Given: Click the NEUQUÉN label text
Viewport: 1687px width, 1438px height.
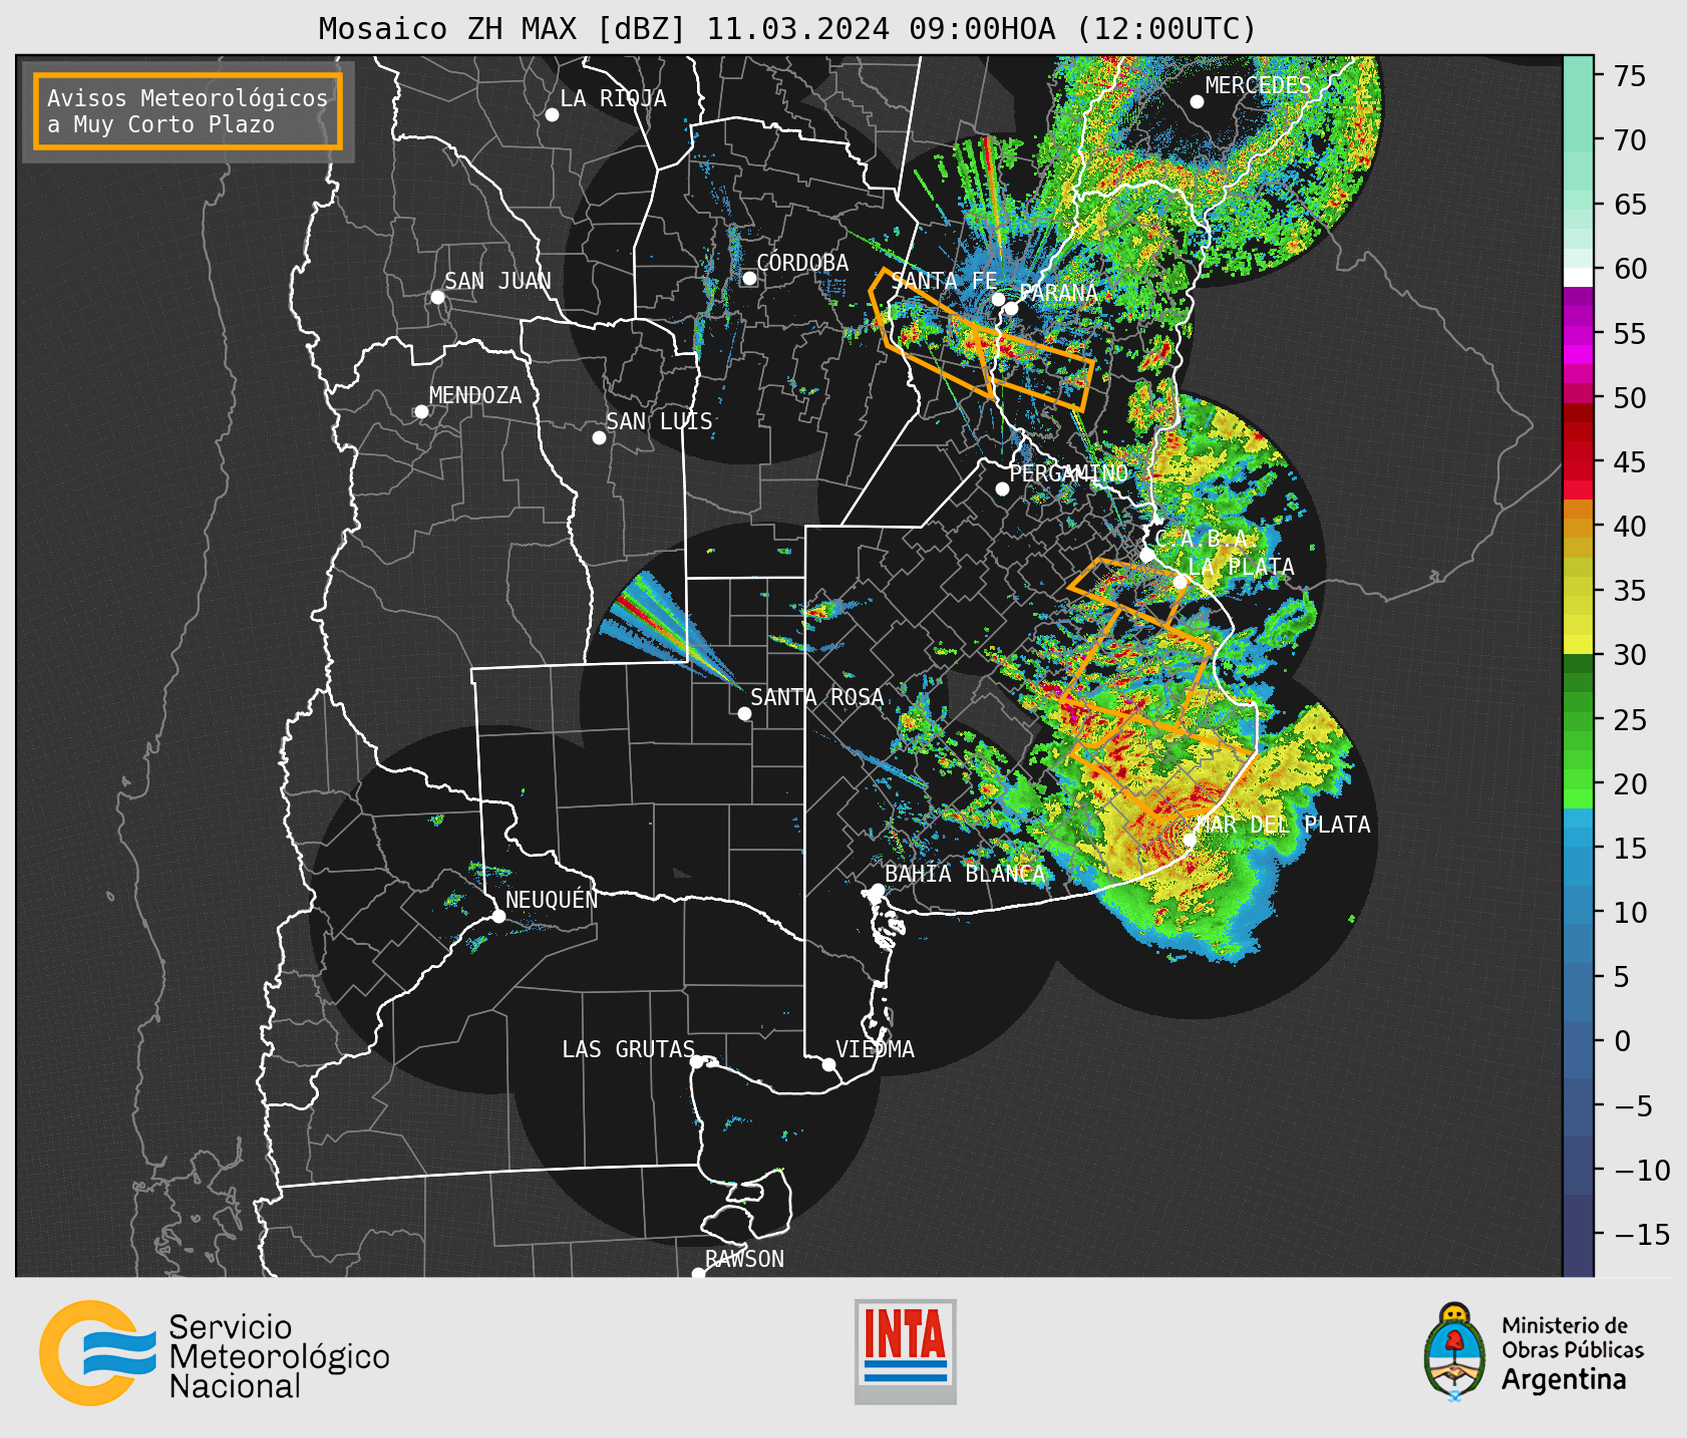Looking at the screenshot, I should click(552, 899).
